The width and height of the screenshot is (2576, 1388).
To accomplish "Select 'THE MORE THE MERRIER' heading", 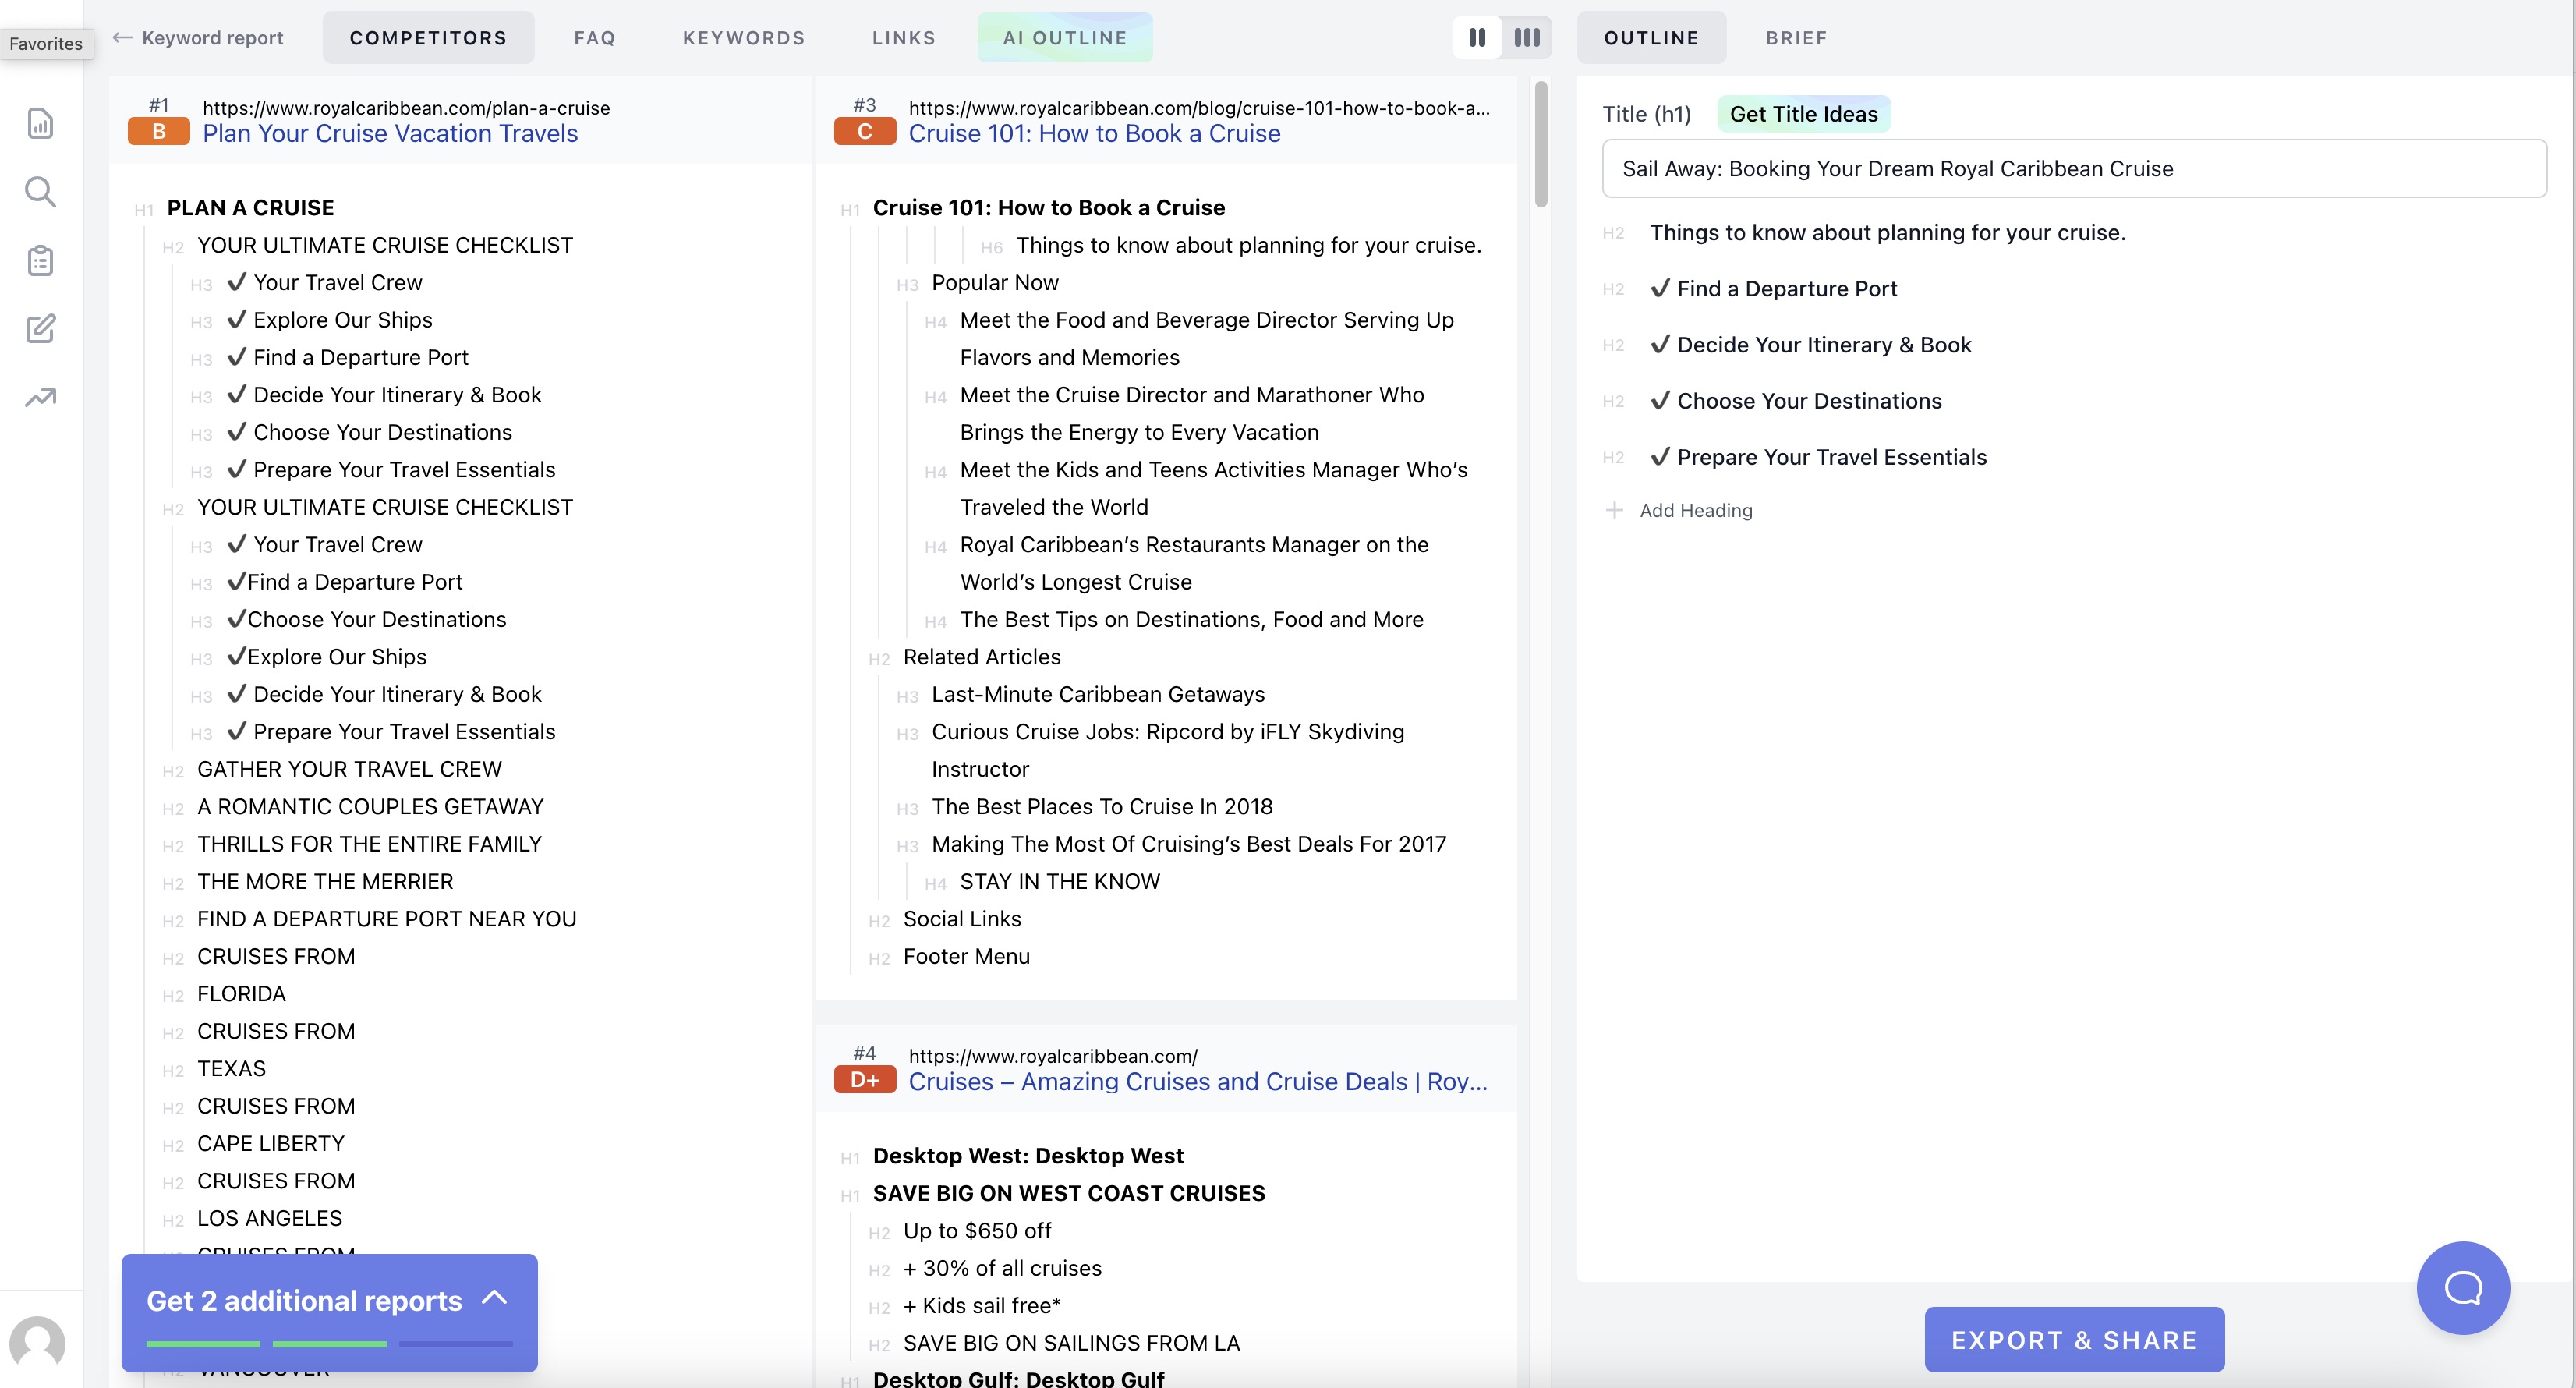I will (325, 882).
